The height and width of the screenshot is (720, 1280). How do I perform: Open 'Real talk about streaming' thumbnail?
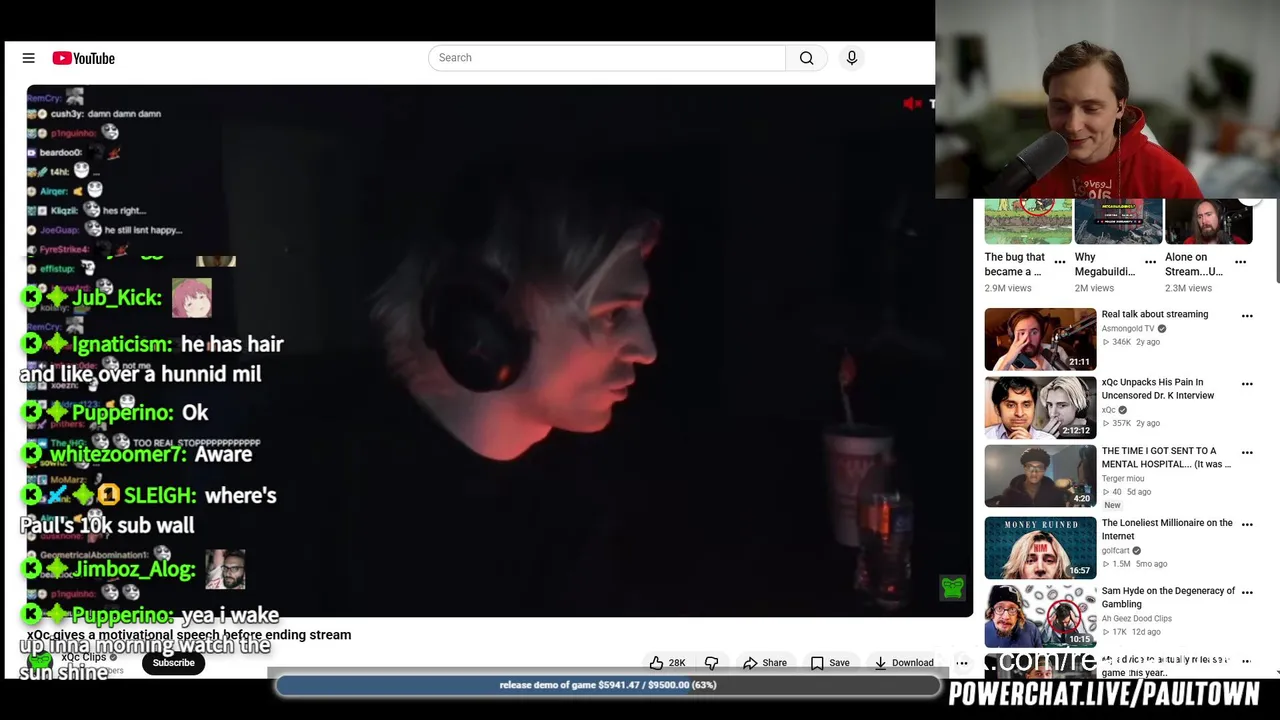[x=1040, y=339]
